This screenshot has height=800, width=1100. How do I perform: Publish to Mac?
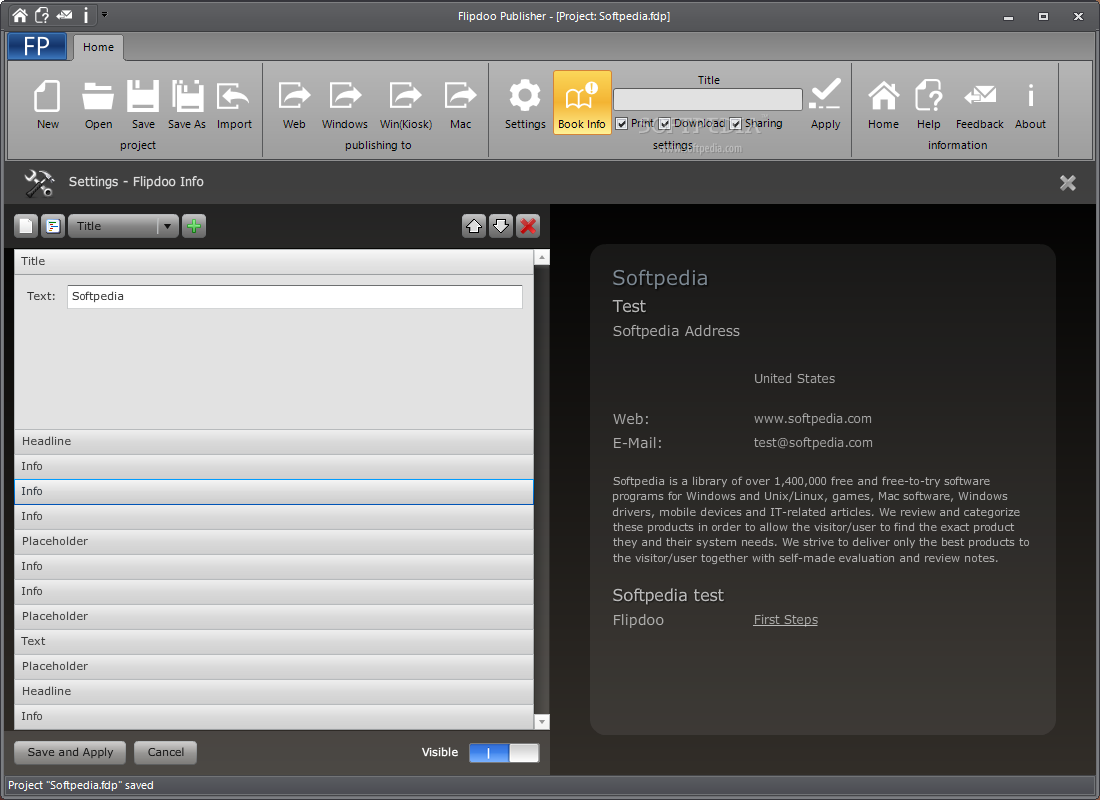click(x=460, y=105)
